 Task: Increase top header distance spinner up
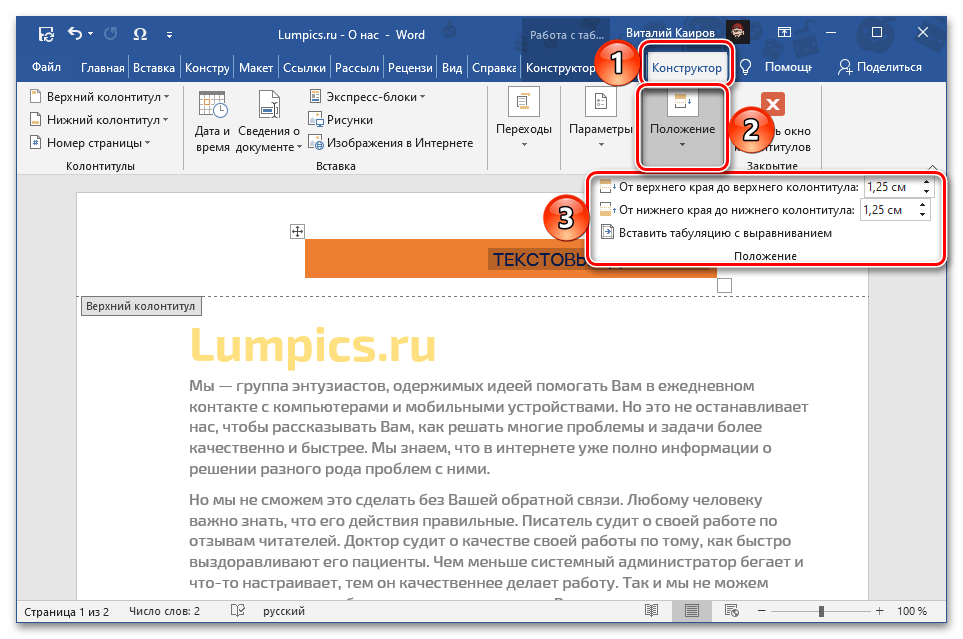[x=926, y=182]
